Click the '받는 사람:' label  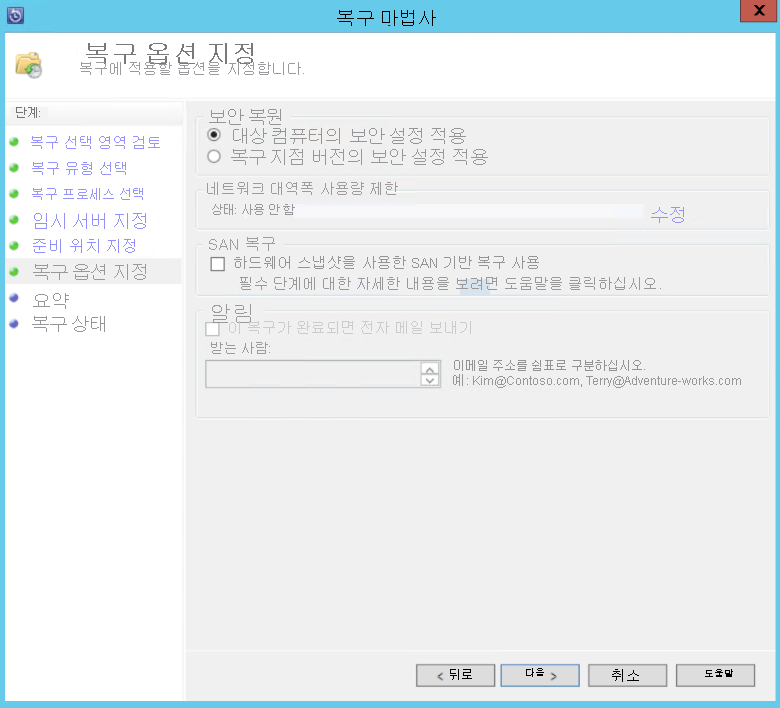[x=240, y=348]
